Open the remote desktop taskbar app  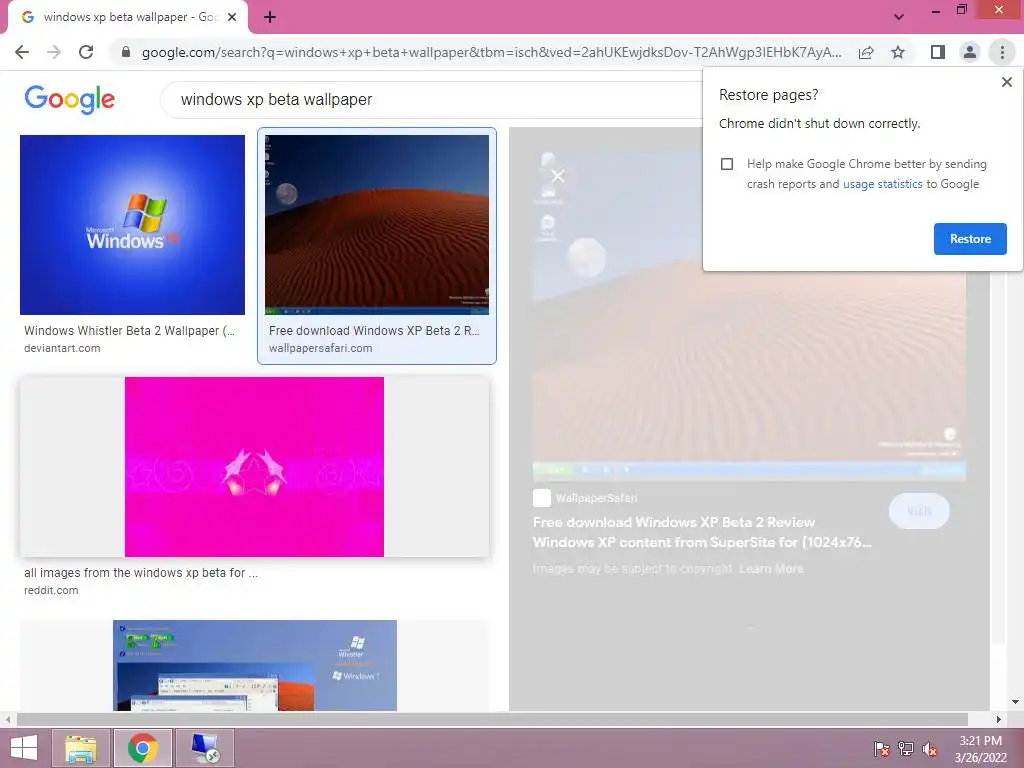point(205,748)
